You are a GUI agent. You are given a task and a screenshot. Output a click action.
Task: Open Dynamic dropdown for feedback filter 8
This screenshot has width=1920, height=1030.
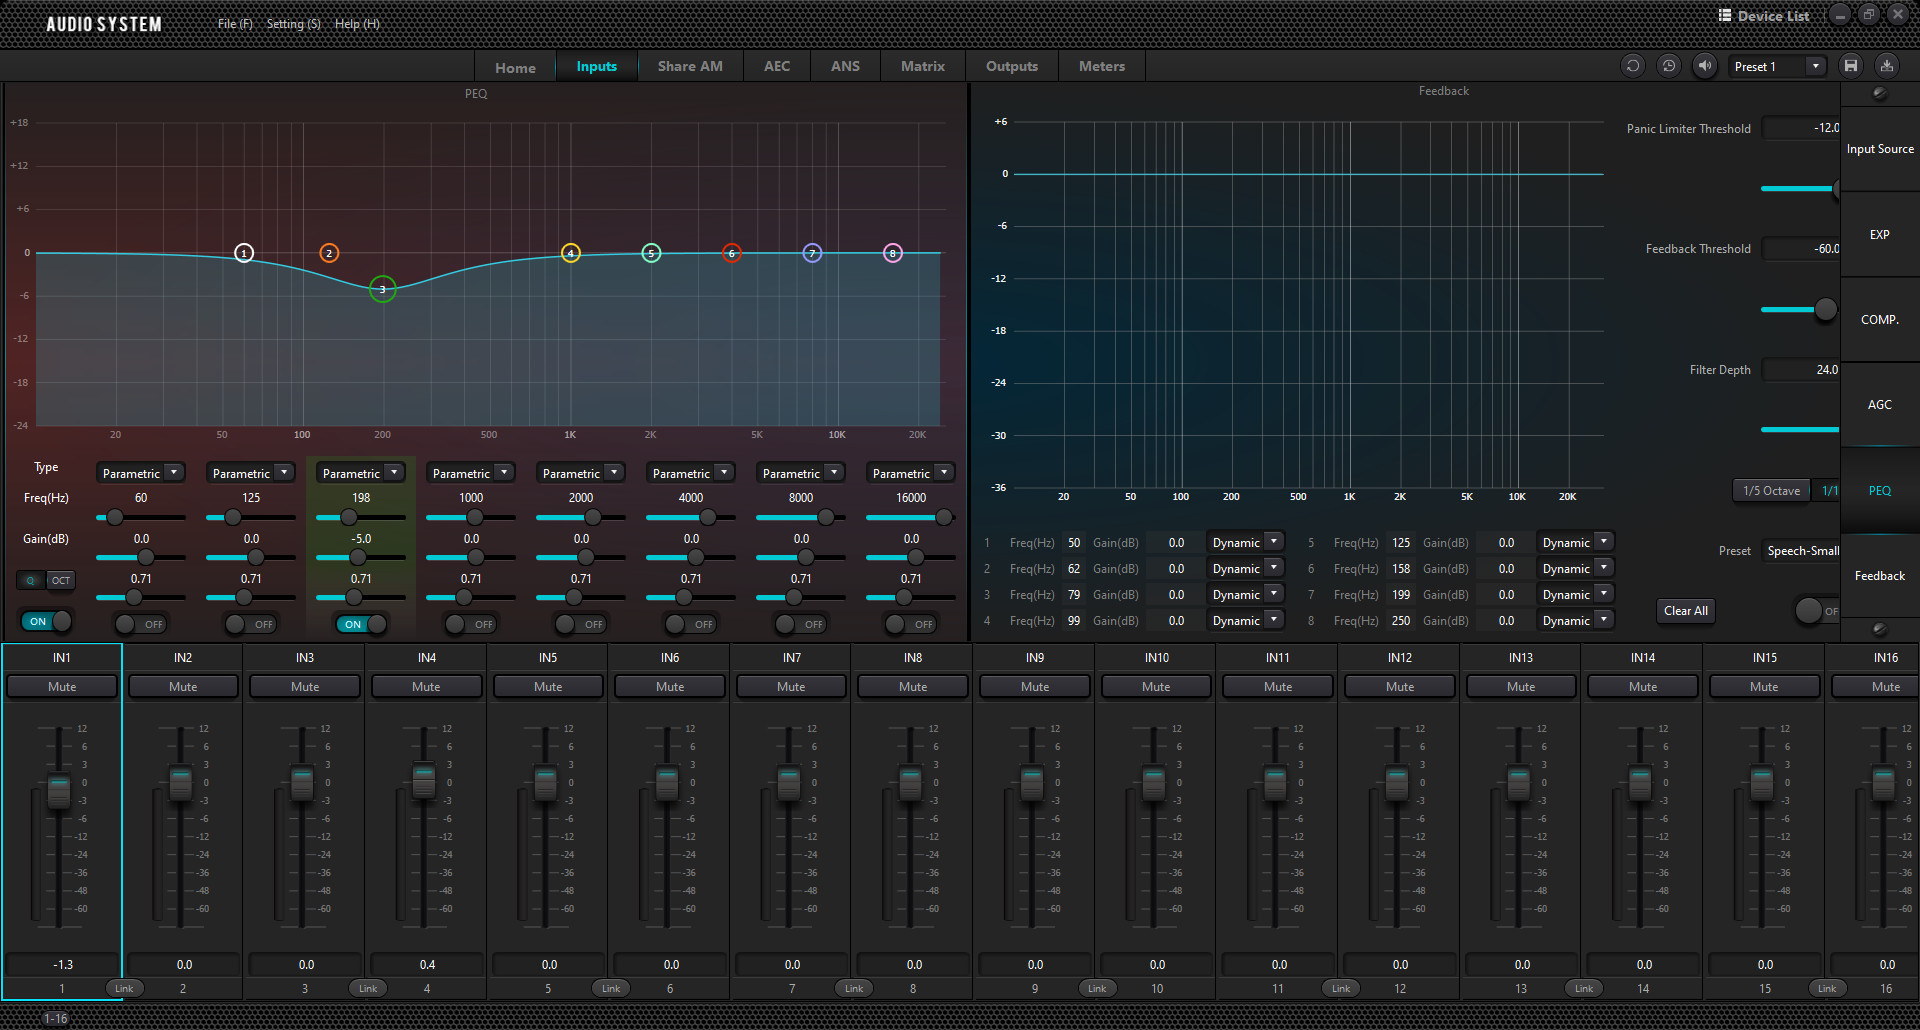tap(1575, 620)
